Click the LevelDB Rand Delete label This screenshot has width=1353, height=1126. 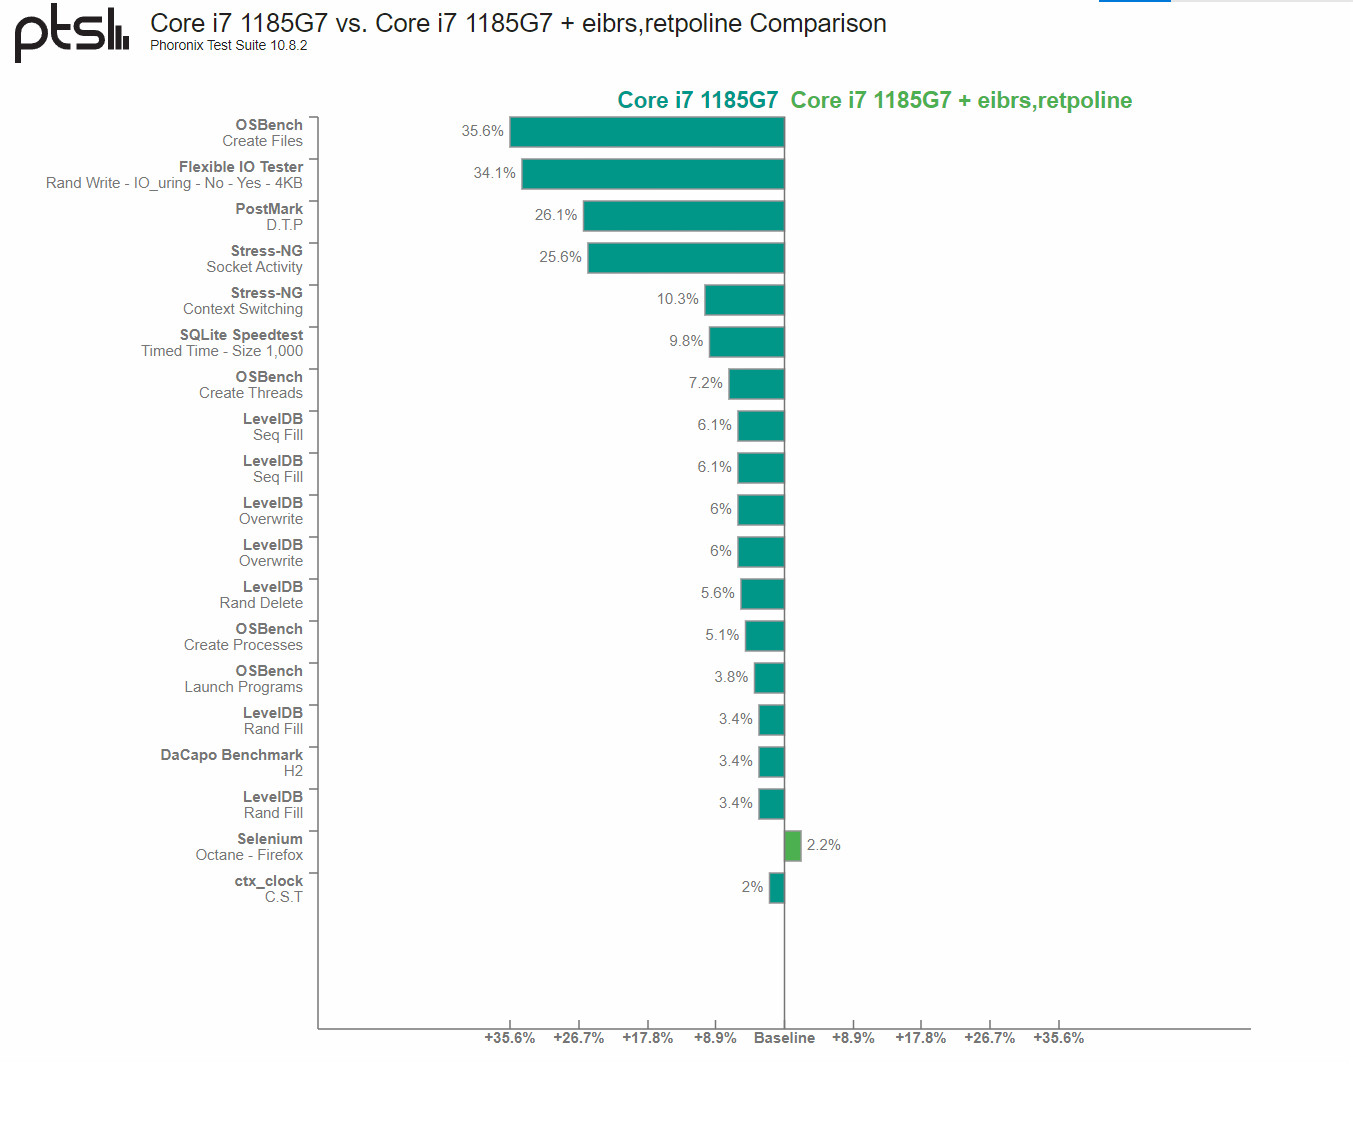tap(261, 595)
